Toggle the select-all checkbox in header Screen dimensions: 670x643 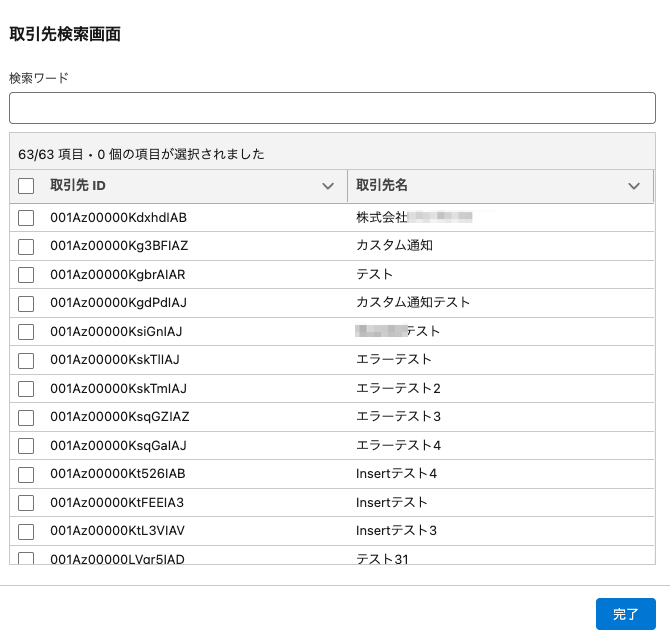click(26, 186)
